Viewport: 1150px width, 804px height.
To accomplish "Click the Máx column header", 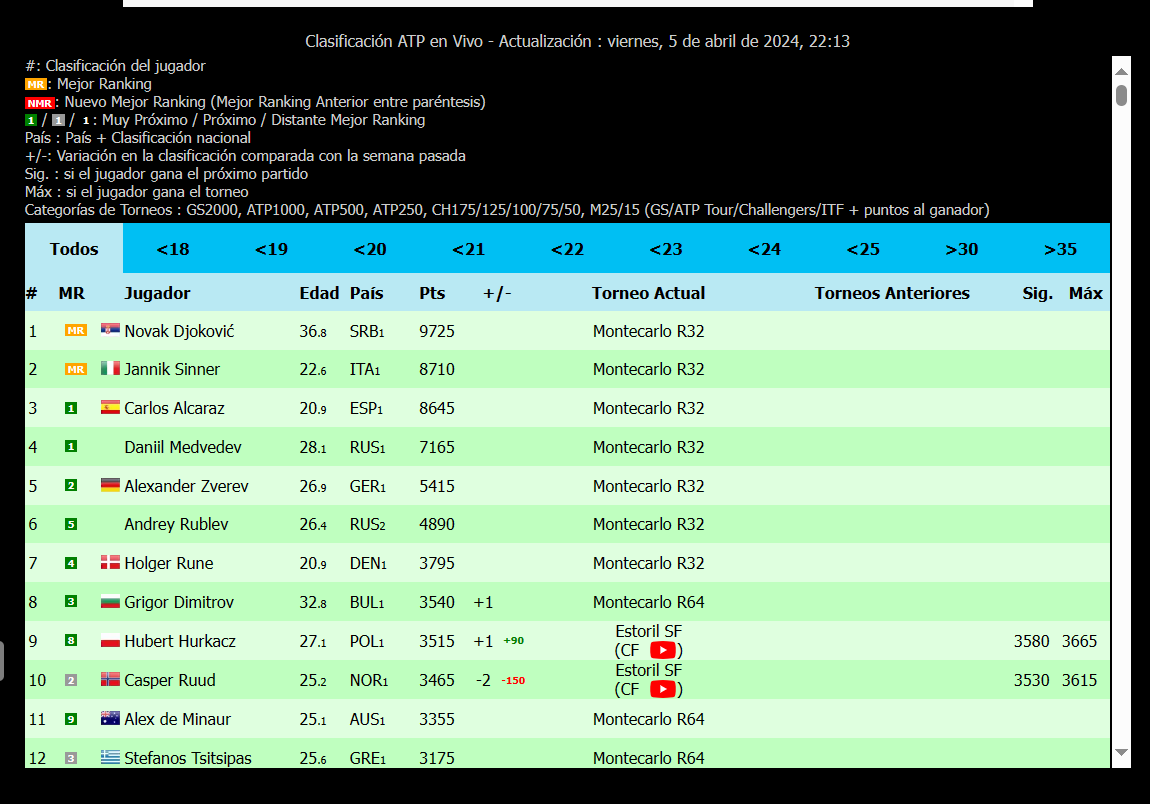I will tap(1085, 293).
